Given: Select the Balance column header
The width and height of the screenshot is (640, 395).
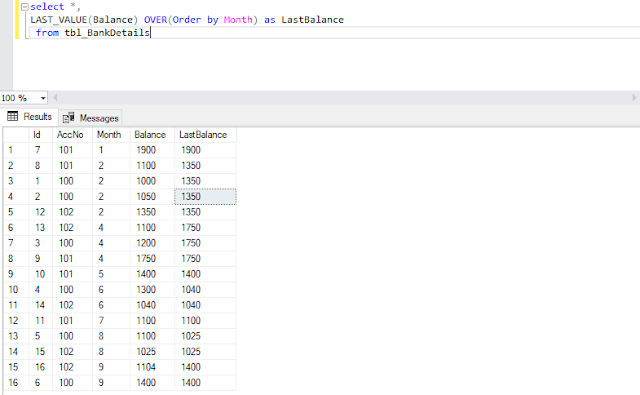Looking at the screenshot, I should point(152,135).
